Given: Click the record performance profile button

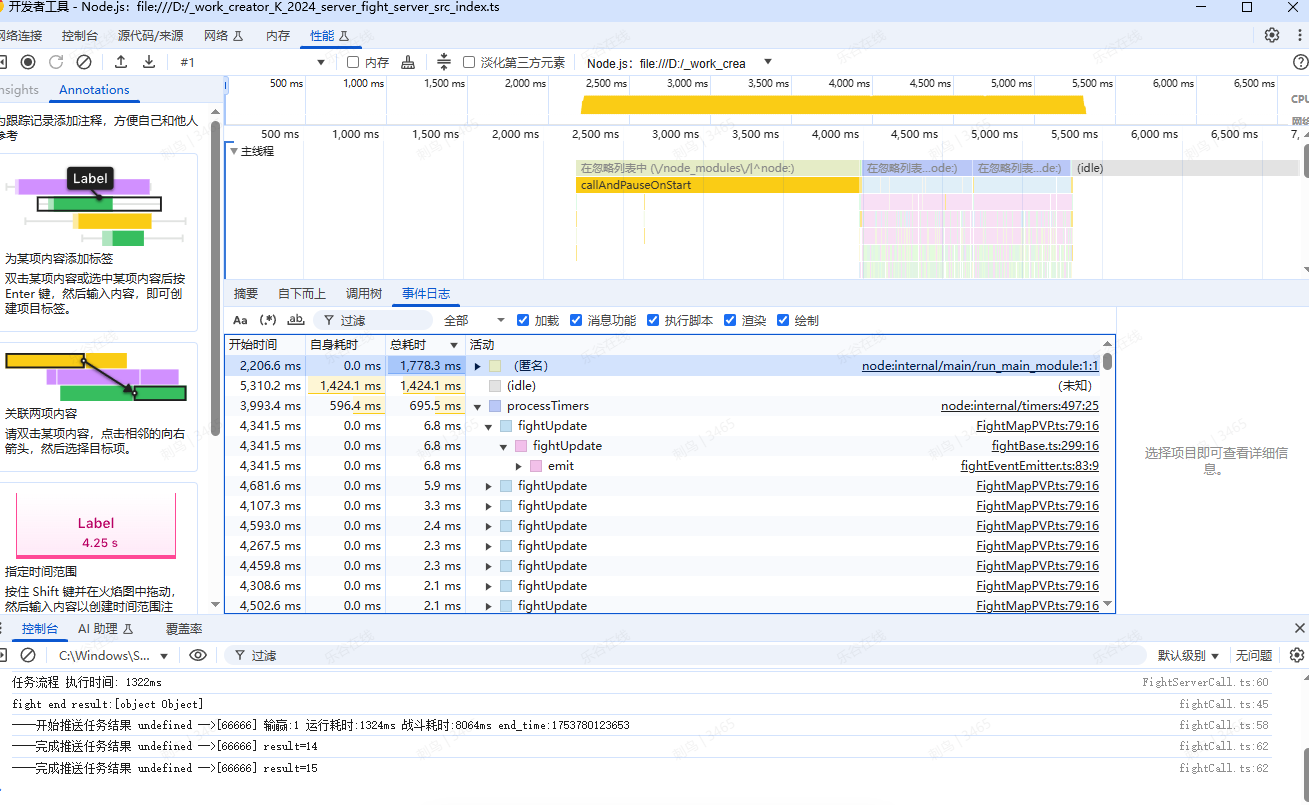Looking at the screenshot, I should (x=28, y=62).
